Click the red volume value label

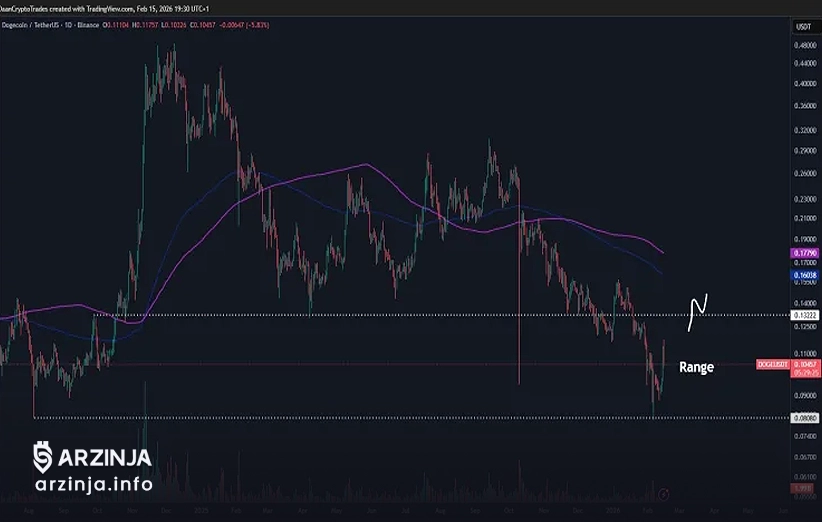tap(804, 487)
